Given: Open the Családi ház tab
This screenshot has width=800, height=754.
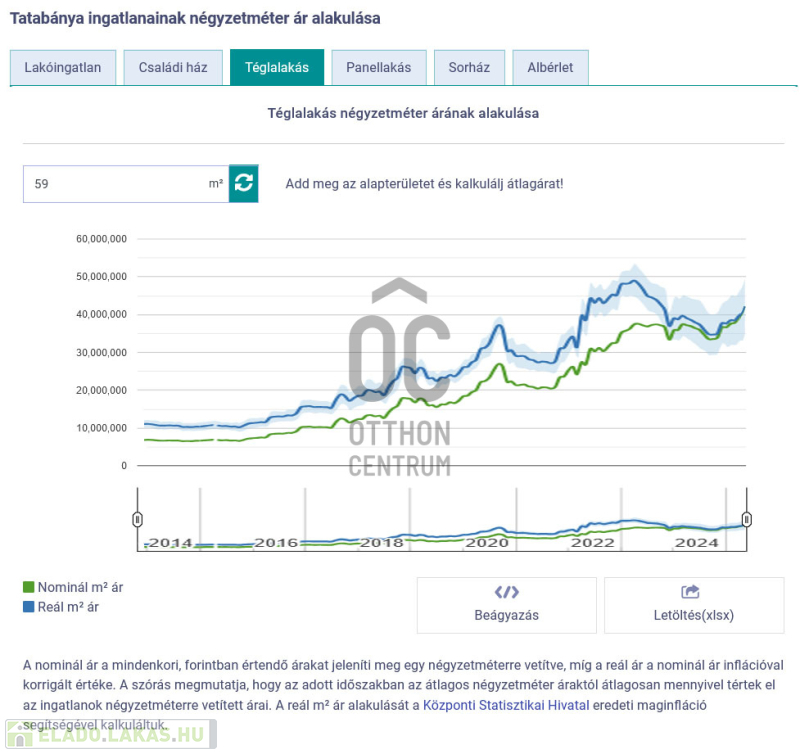Looking at the screenshot, I should point(173,68).
